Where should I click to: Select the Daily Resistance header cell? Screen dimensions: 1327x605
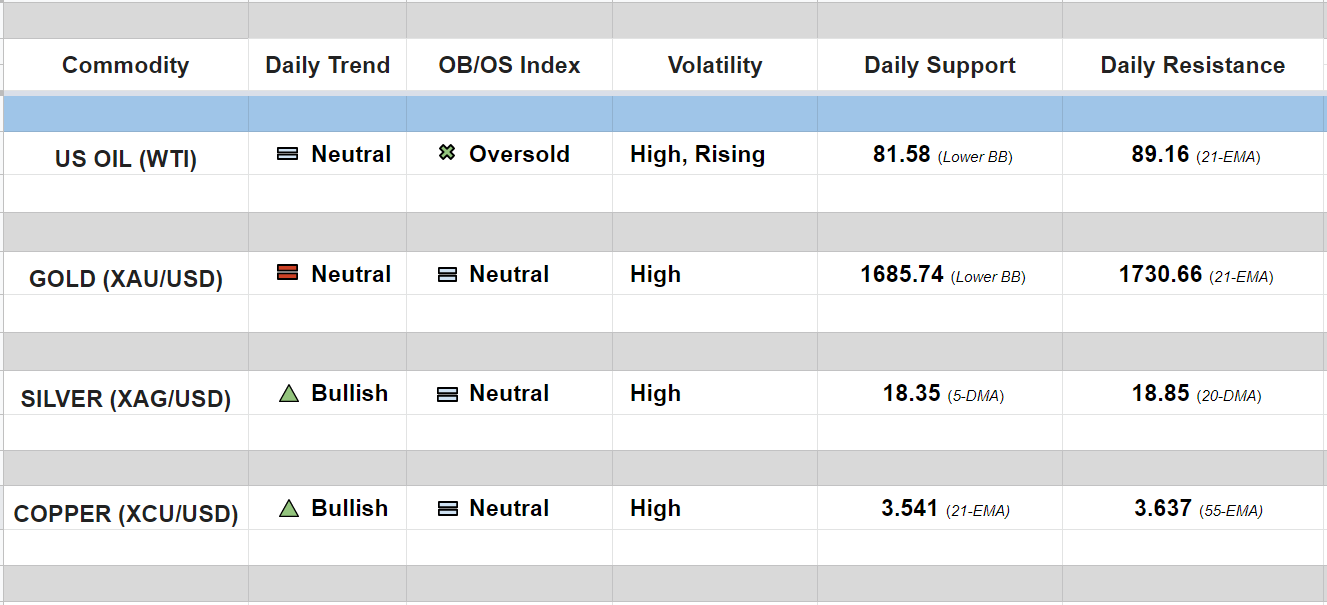(x=1192, y=66)
